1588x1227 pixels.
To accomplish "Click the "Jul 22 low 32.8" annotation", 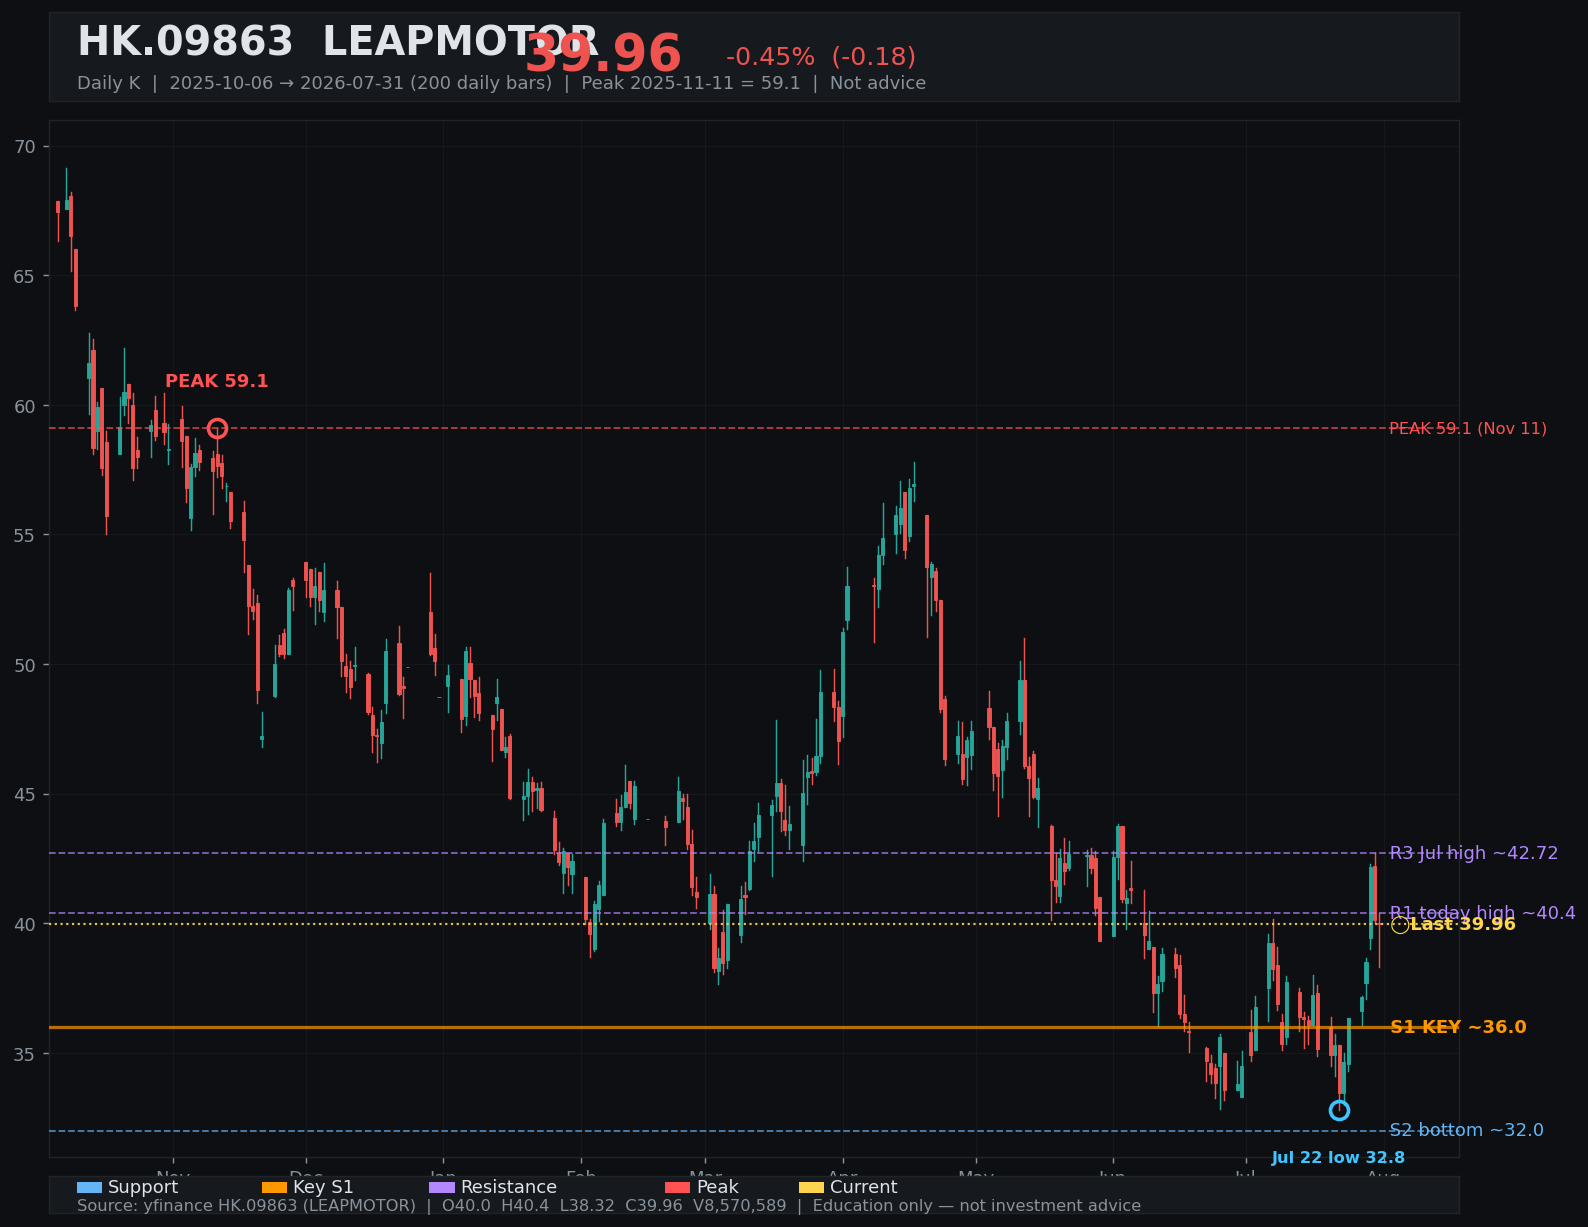I will pos(1338,1158).
